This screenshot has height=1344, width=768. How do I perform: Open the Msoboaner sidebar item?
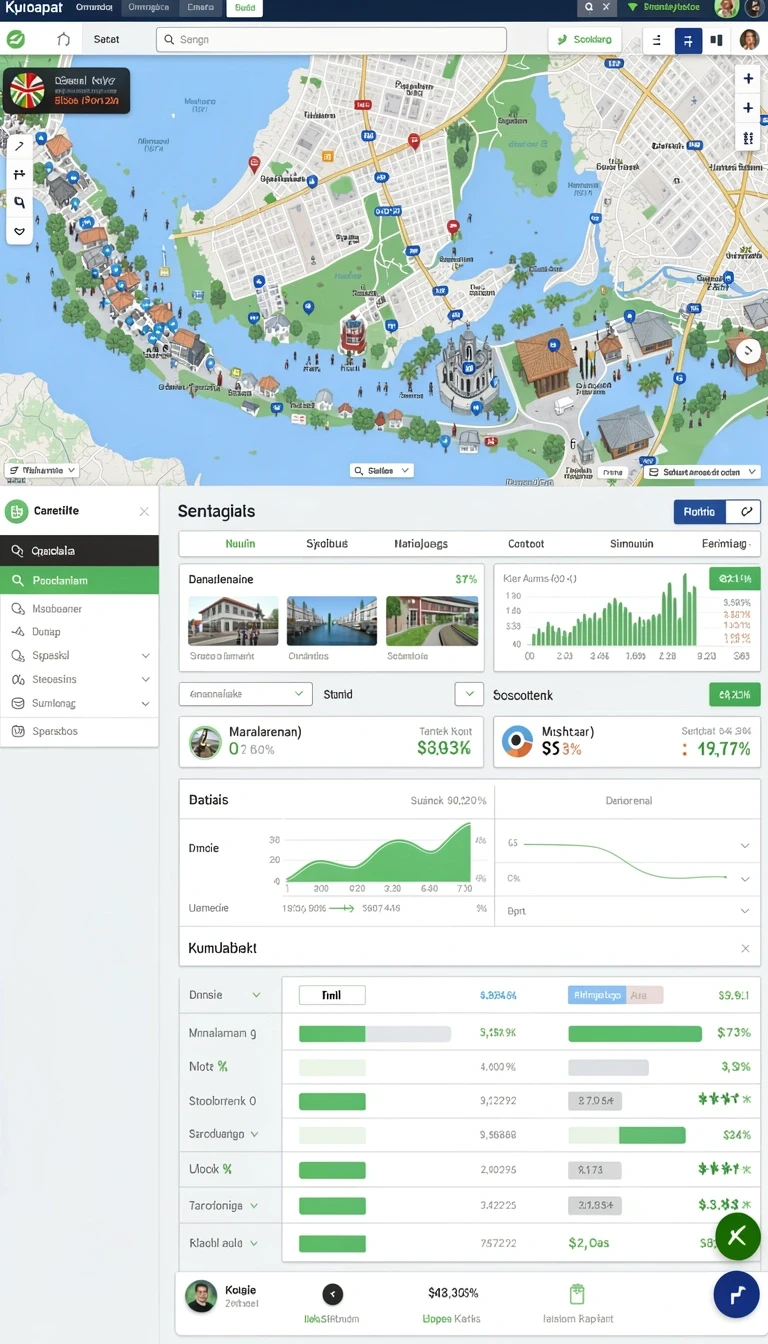click(x=79, y=608)
